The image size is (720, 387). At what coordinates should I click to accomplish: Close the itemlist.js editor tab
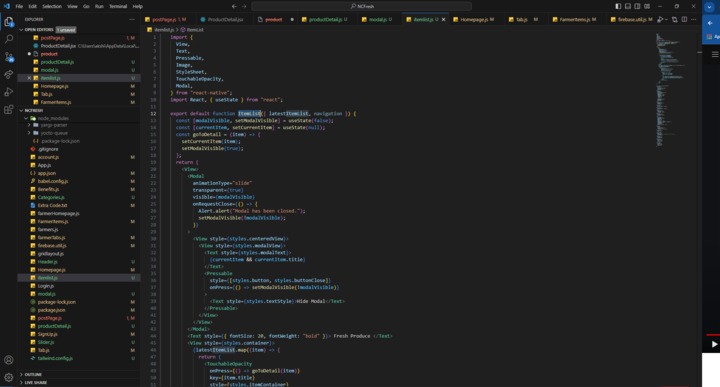(x=443, y=20)
